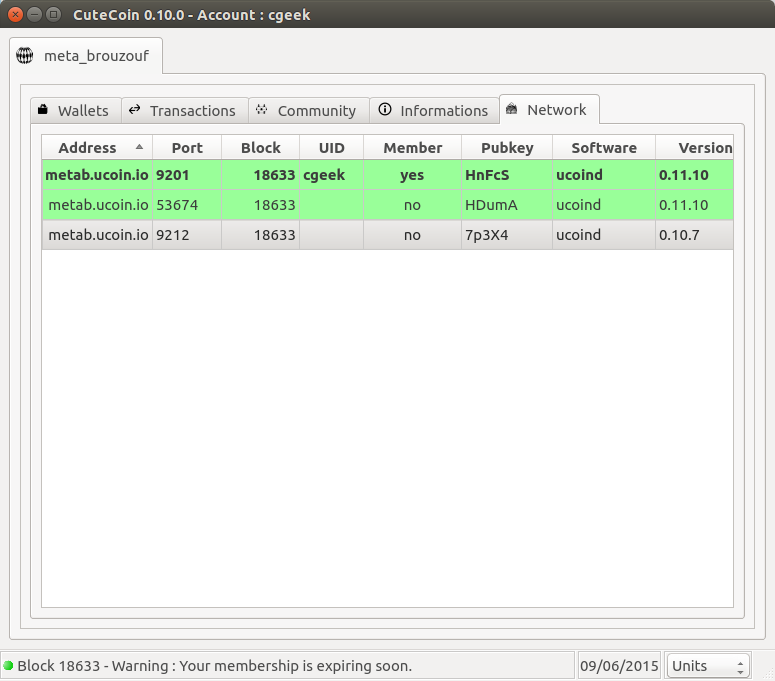Select the Network tab
The image size is (775, 681).
[550, 109]
